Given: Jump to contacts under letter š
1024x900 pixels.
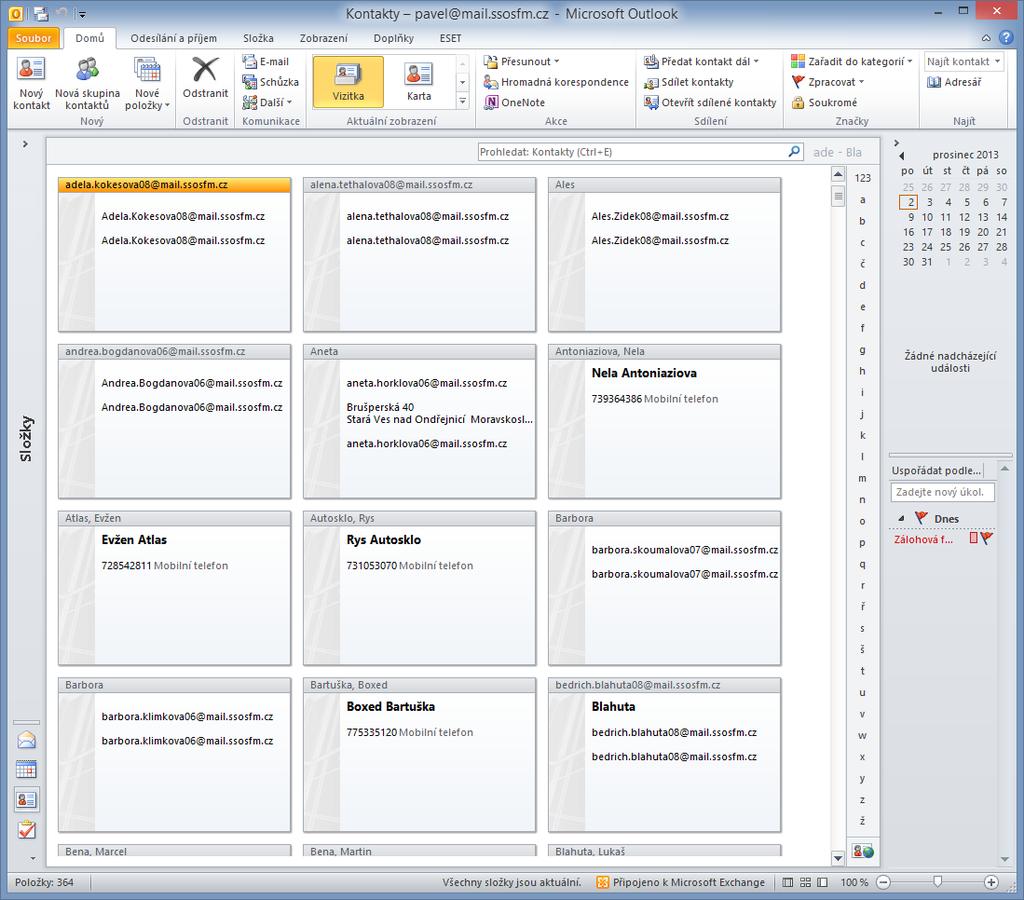Looking at the screenshot, I should 862,649.
